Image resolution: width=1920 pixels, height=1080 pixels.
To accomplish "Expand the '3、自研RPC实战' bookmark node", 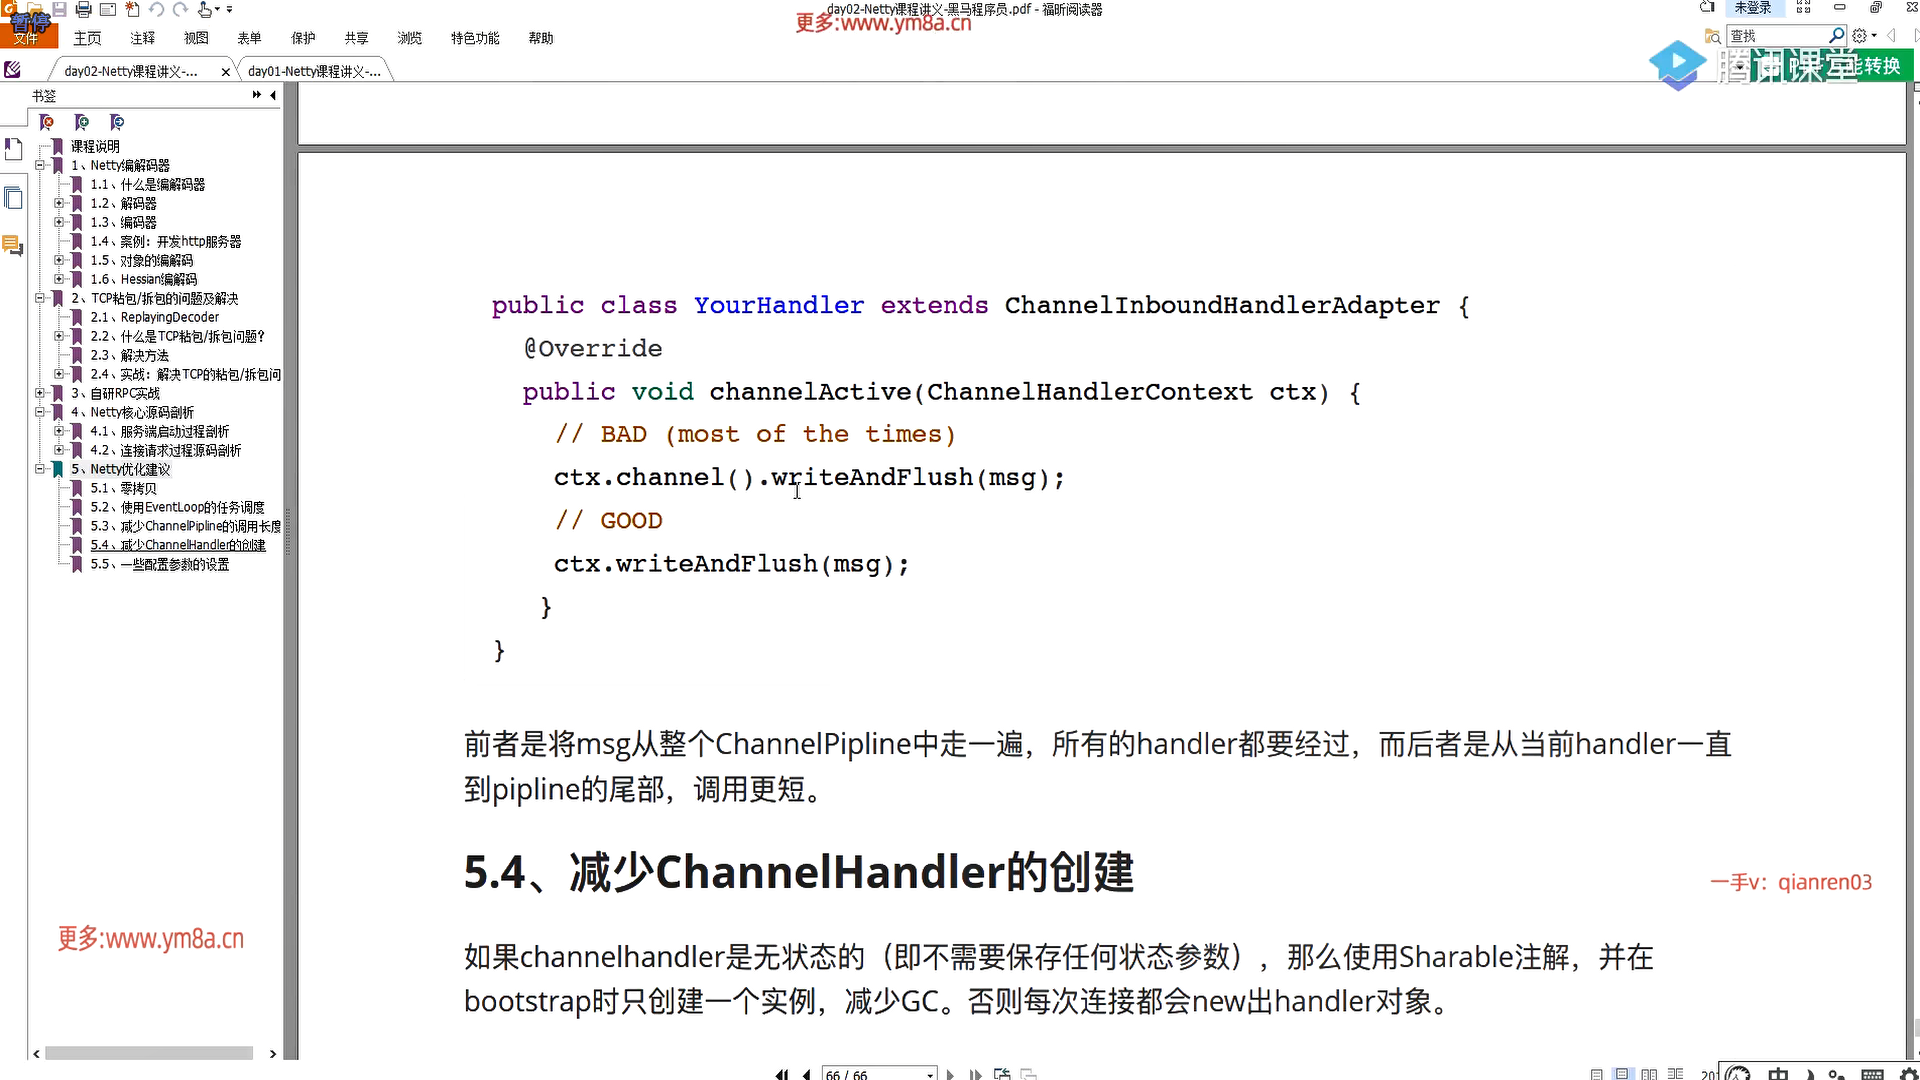I will coord(40,393).
